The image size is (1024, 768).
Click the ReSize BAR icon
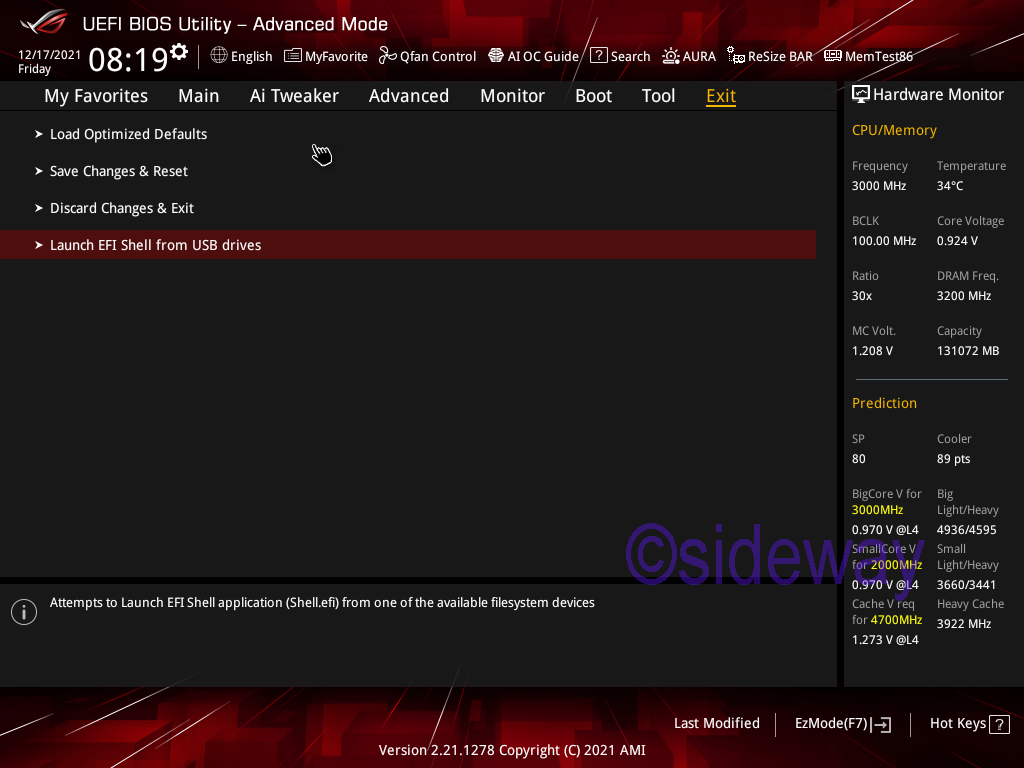click(735, 56)
